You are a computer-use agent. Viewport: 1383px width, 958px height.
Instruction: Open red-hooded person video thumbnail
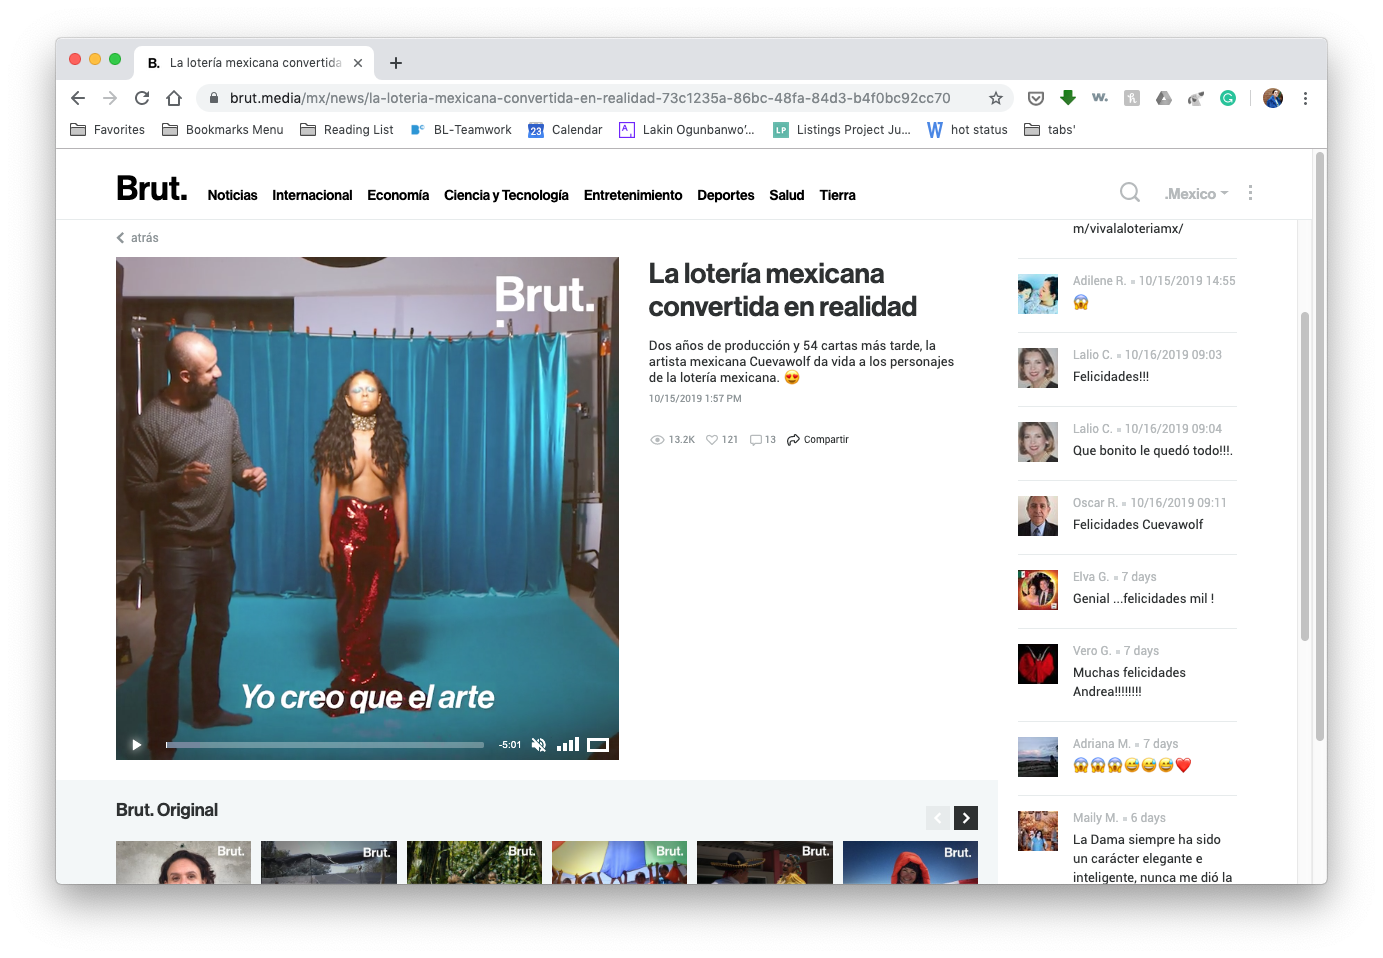910,862
